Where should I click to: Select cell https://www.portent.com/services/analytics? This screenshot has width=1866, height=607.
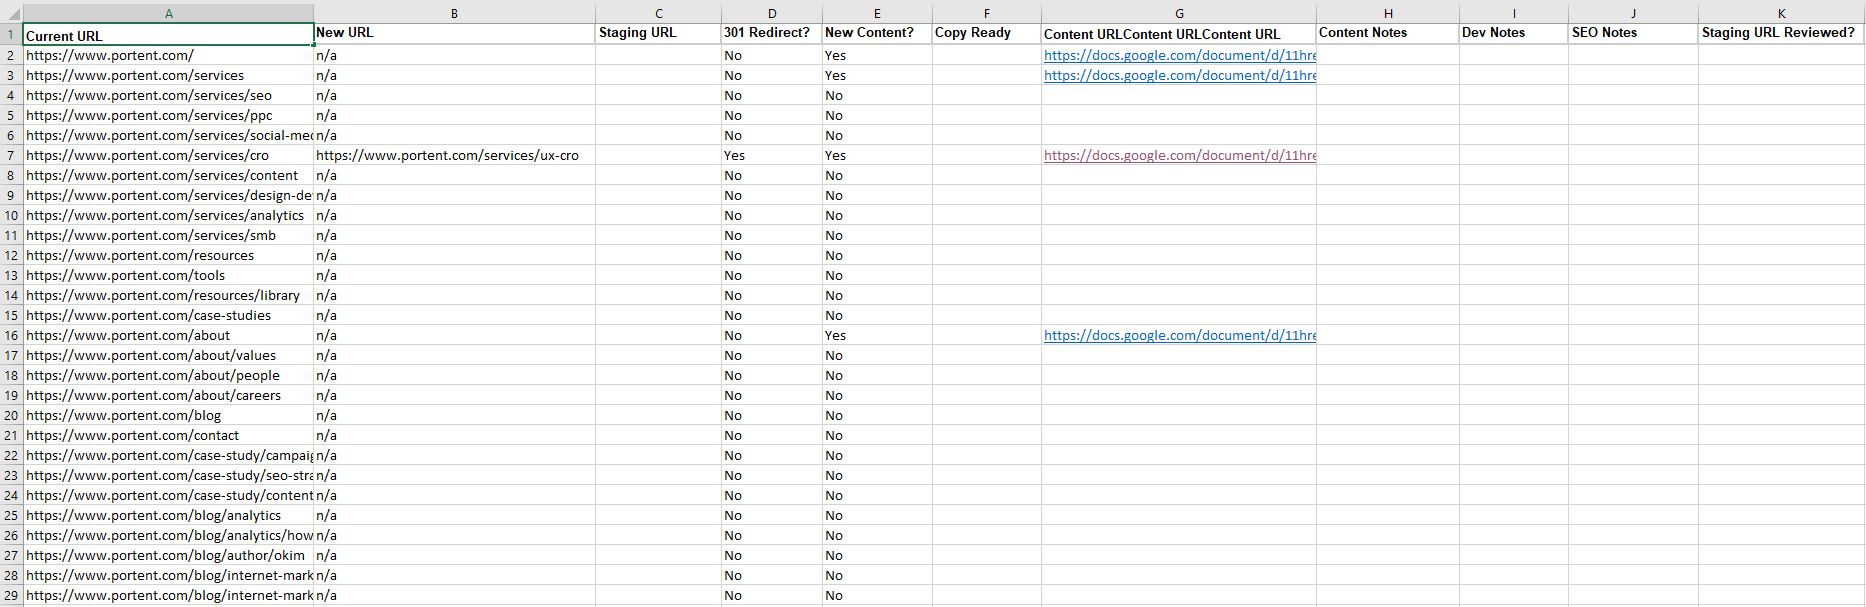click(x=168, y=215)
